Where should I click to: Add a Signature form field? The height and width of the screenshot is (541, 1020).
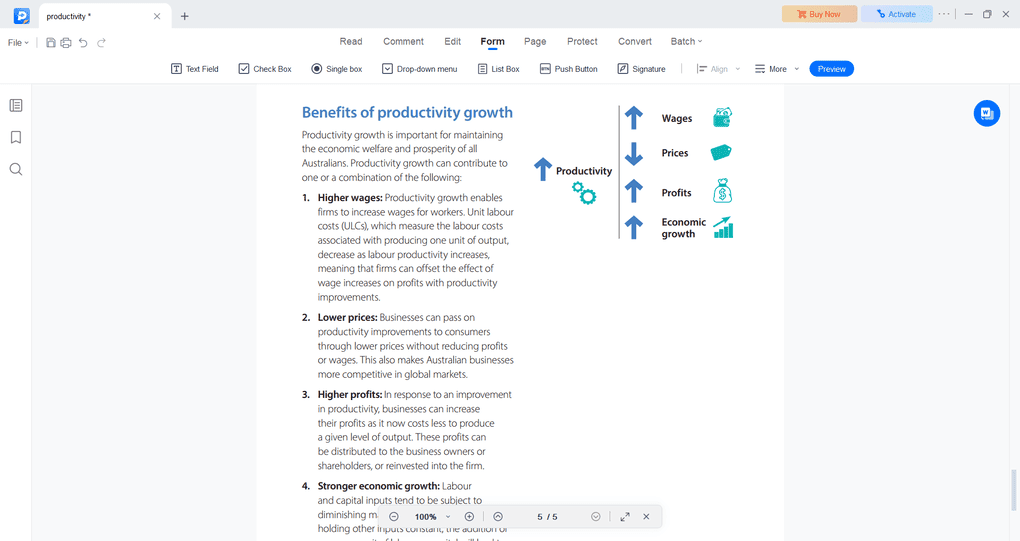[641, 69]
